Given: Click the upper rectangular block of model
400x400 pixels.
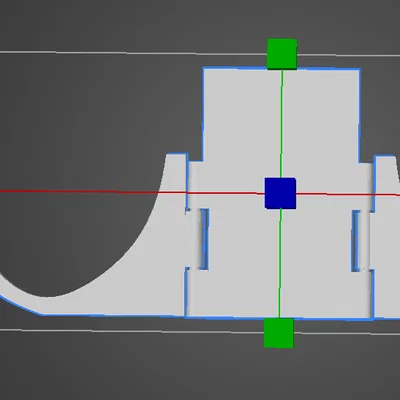Looking at the screenshot, I should coord(282,115).
